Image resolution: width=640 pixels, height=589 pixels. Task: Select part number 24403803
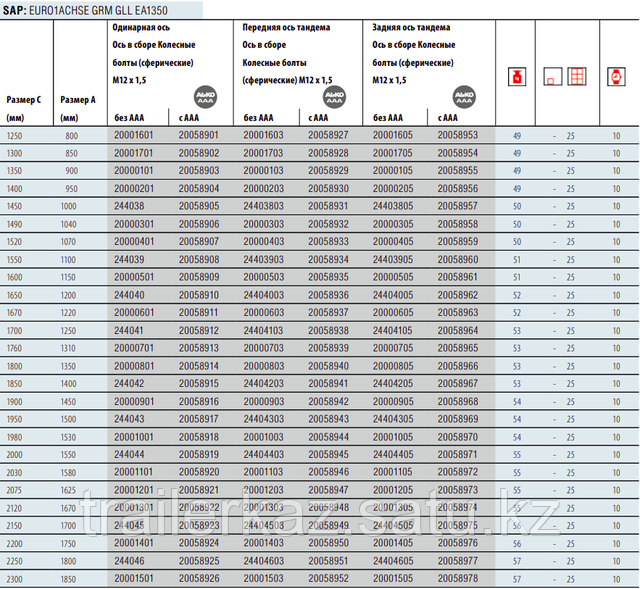click(x=263, y=206)
